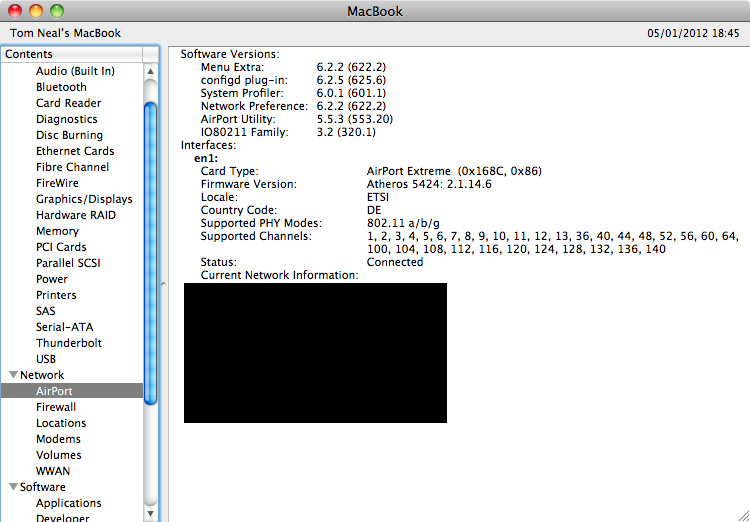Click Locale value ETSI
Screen dimensions: 750x522
[377, 197]
